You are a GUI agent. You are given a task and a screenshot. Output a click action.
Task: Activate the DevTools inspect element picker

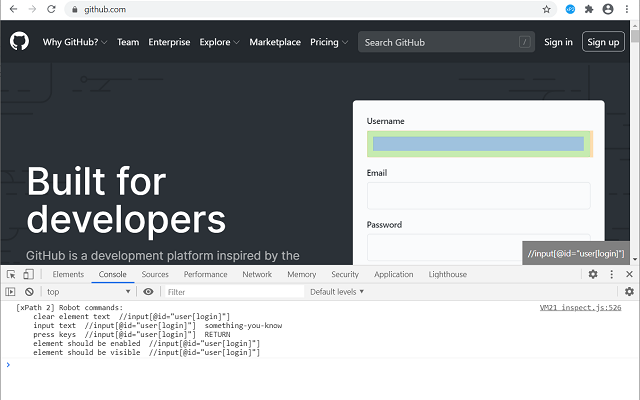[11, 274]
